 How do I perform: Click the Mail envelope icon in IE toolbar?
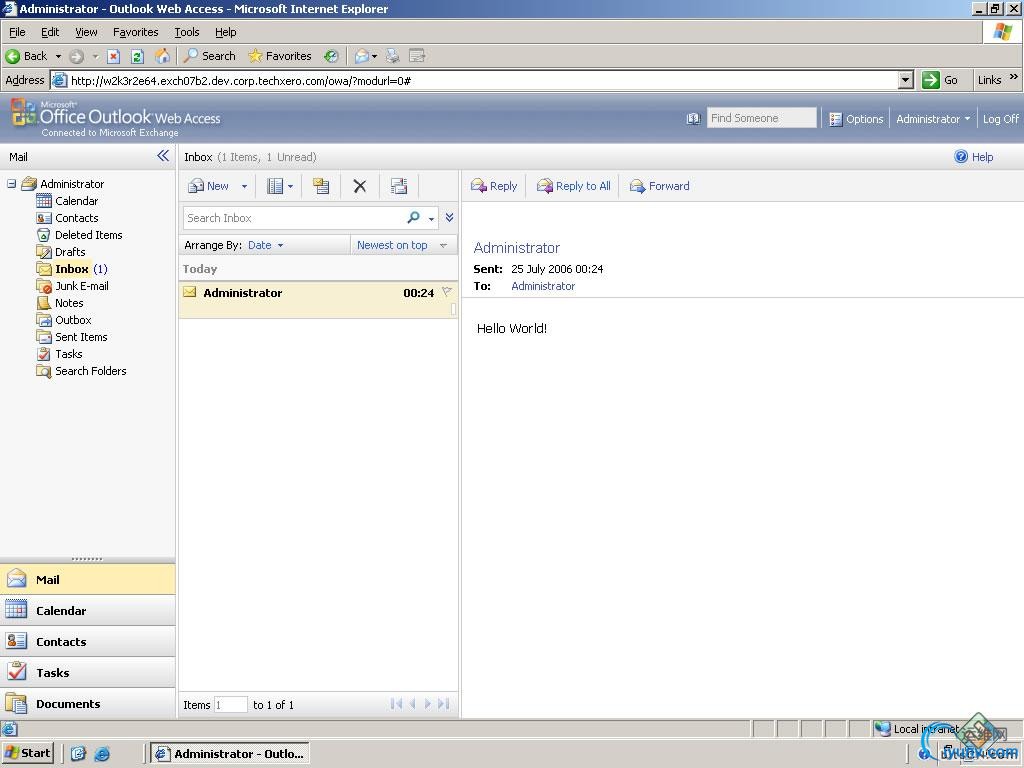pyautogui.click(x=362, y=56)
